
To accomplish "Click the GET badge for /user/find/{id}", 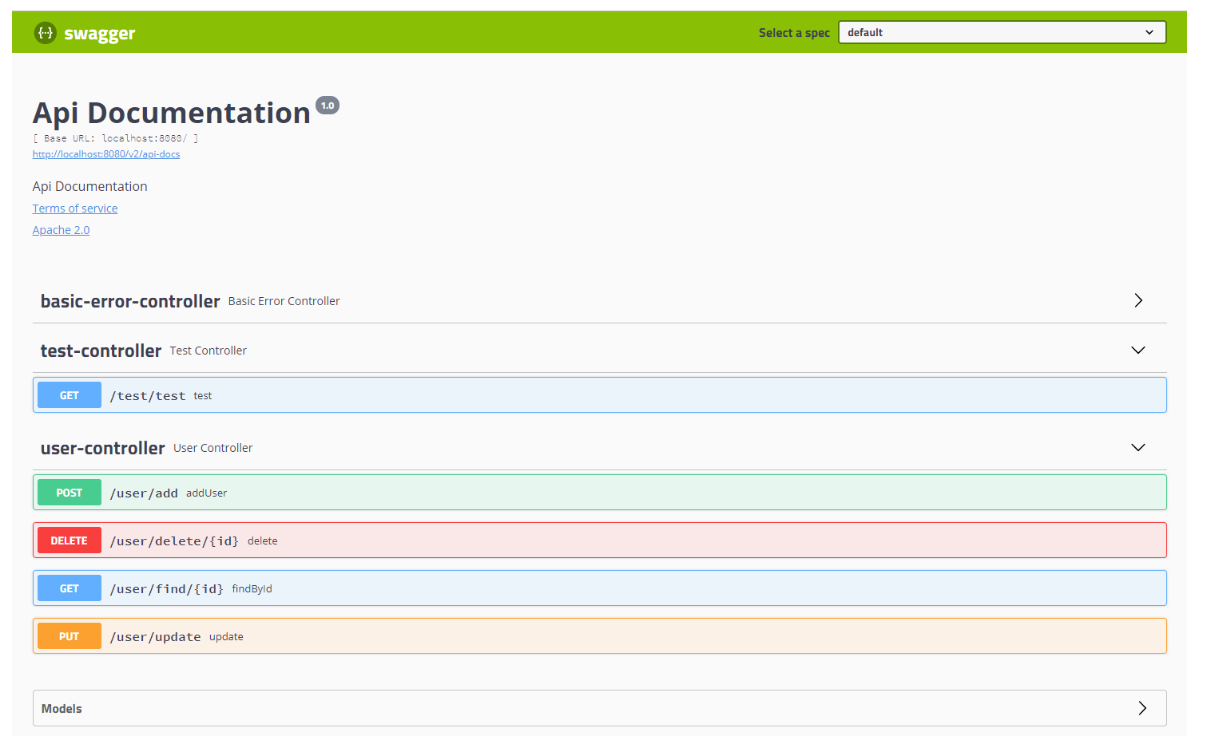I will tap(69, 588).
